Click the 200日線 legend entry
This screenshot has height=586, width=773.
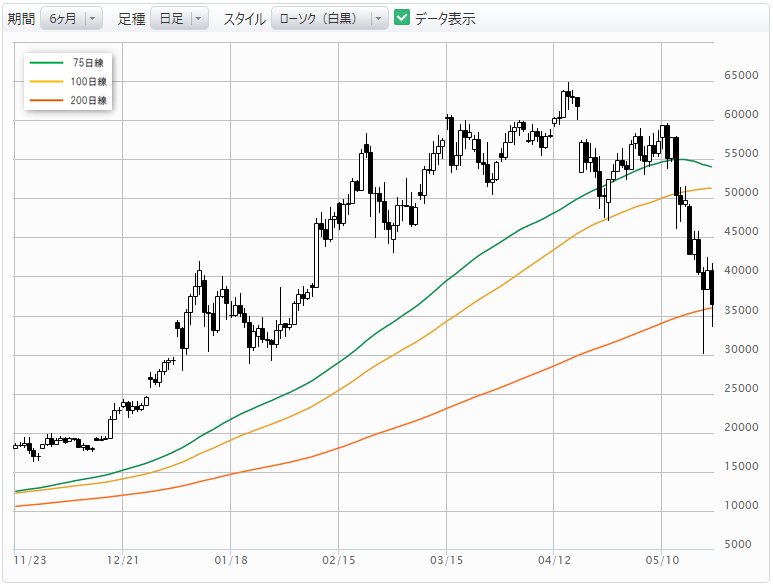coord(68,100)
